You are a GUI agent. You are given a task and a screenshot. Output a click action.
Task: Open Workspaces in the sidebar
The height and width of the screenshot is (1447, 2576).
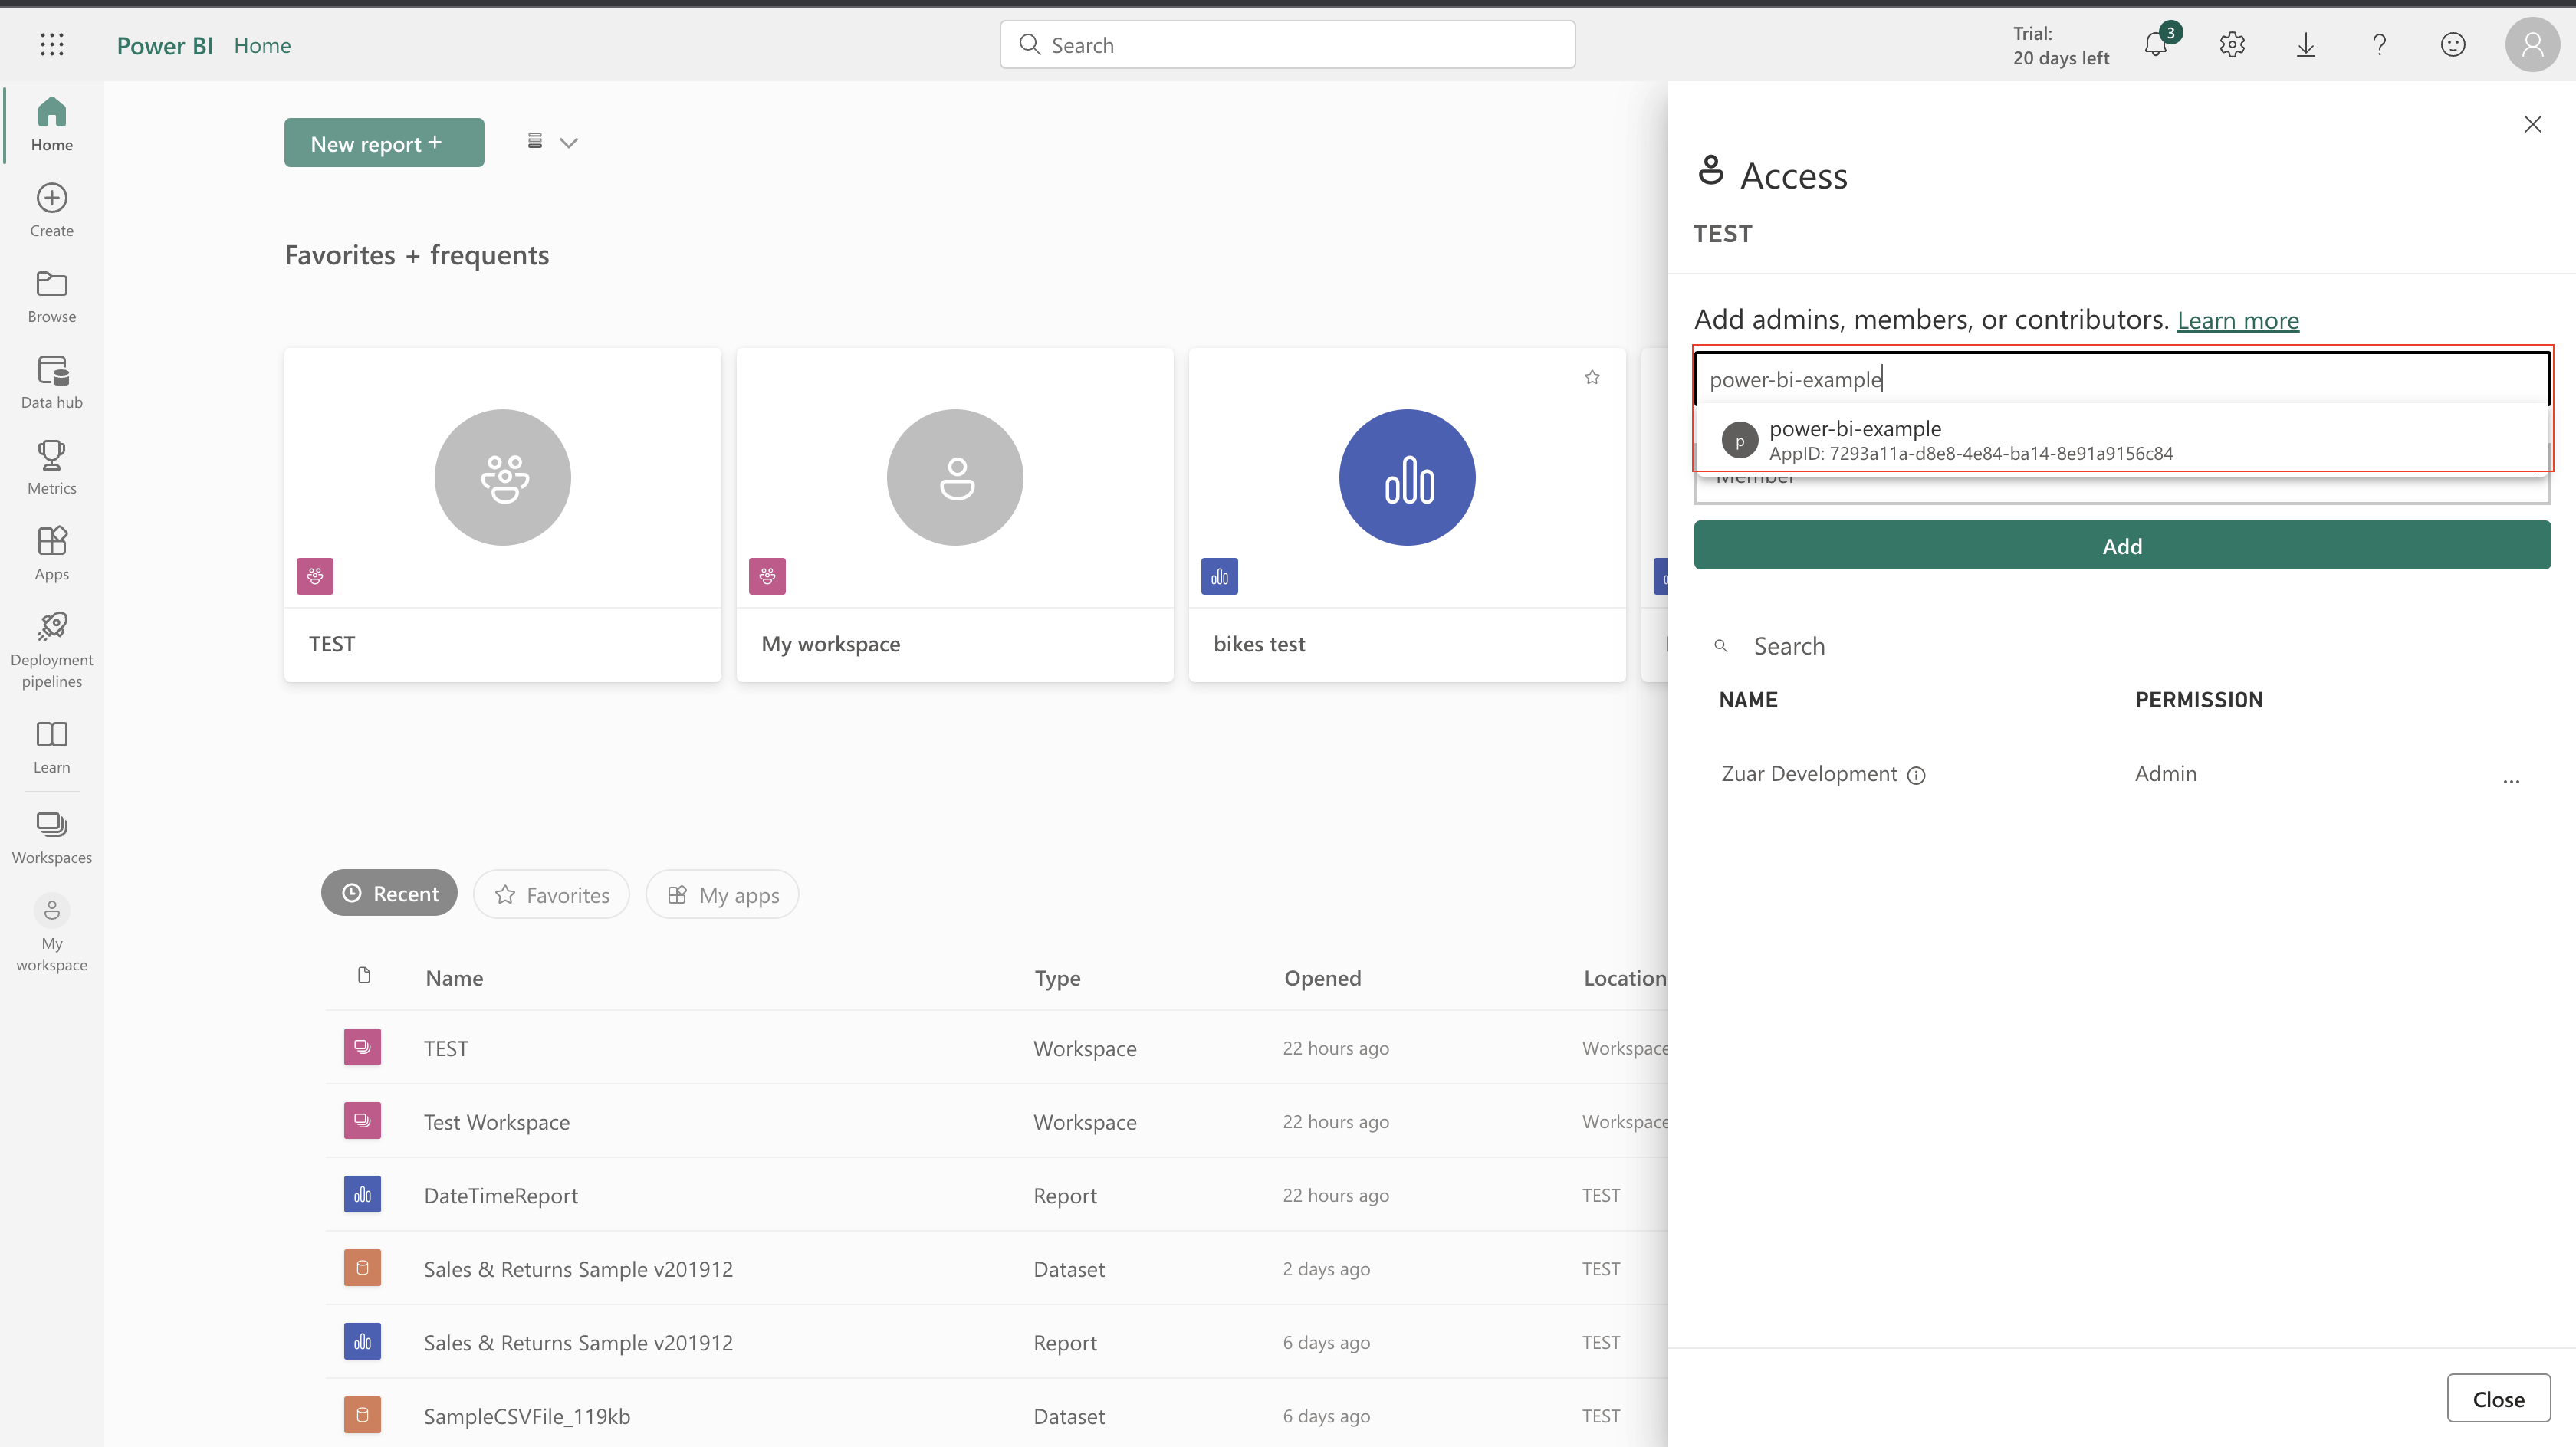point(52,837)
